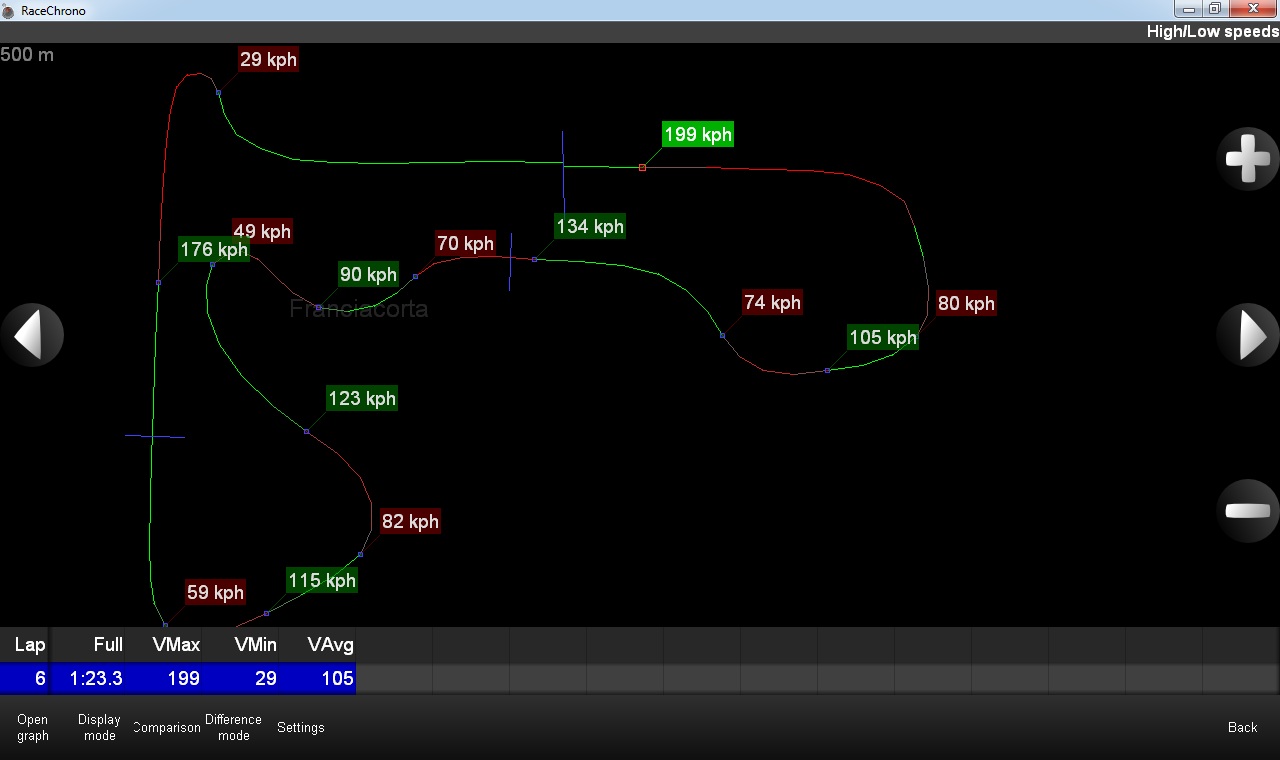1280x760 pixels.
Task: Switch Difference mode option
Action: 233,727
